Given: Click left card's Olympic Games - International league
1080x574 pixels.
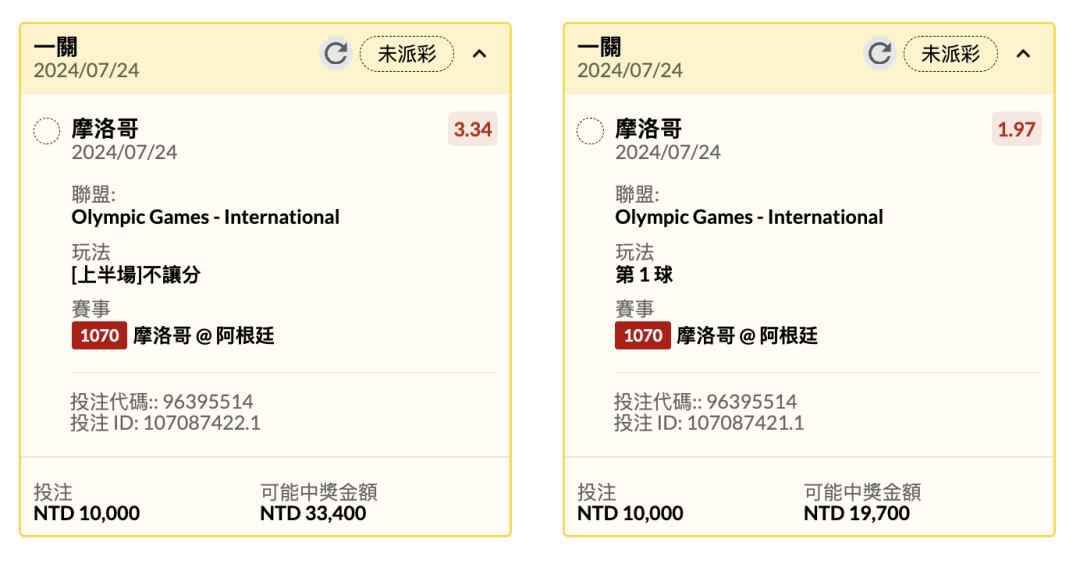Looking at the screenshot, I should tap(205, 217).
